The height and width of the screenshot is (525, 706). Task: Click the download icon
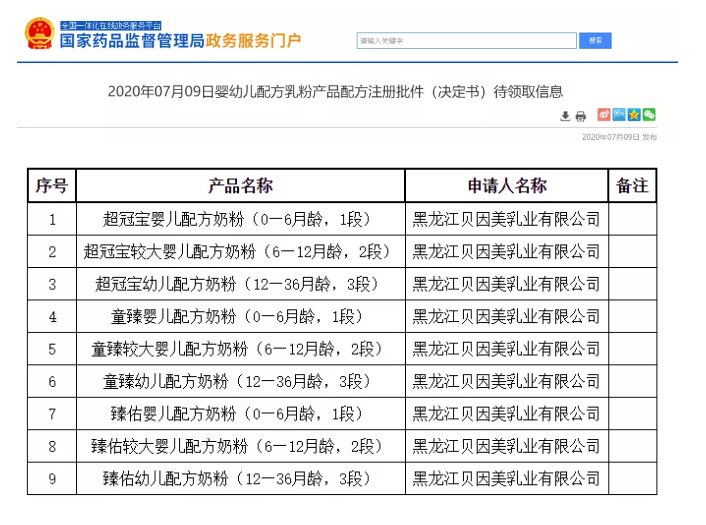coord(565,116)
